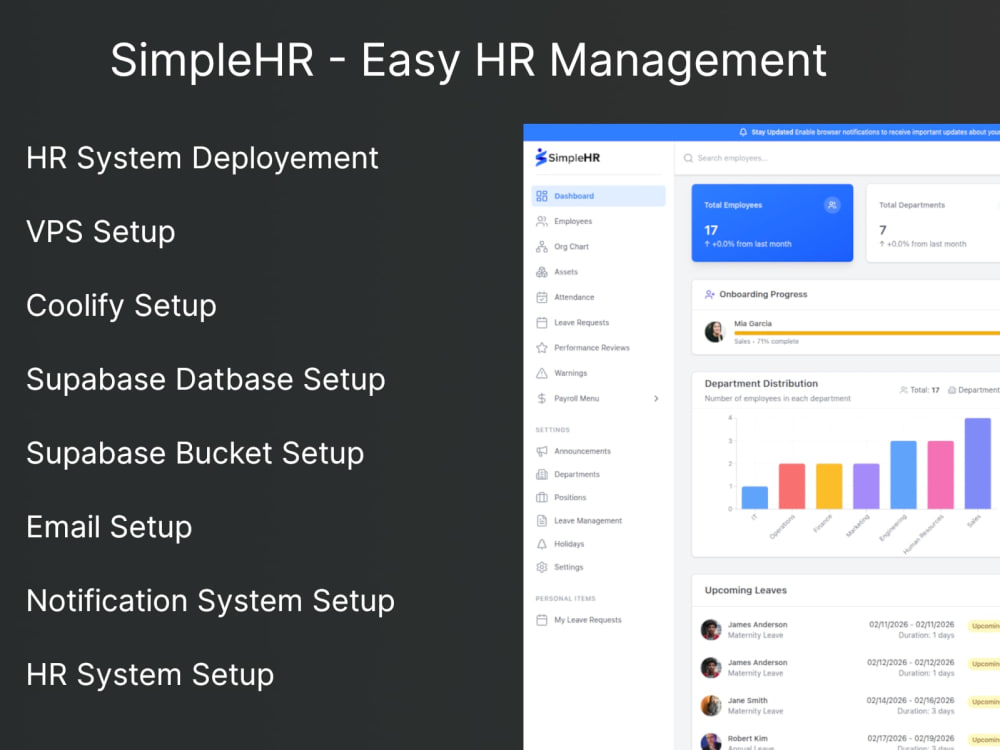Click the SimpleHR logo
1000x750 pixels.
[x=567, y=157]
